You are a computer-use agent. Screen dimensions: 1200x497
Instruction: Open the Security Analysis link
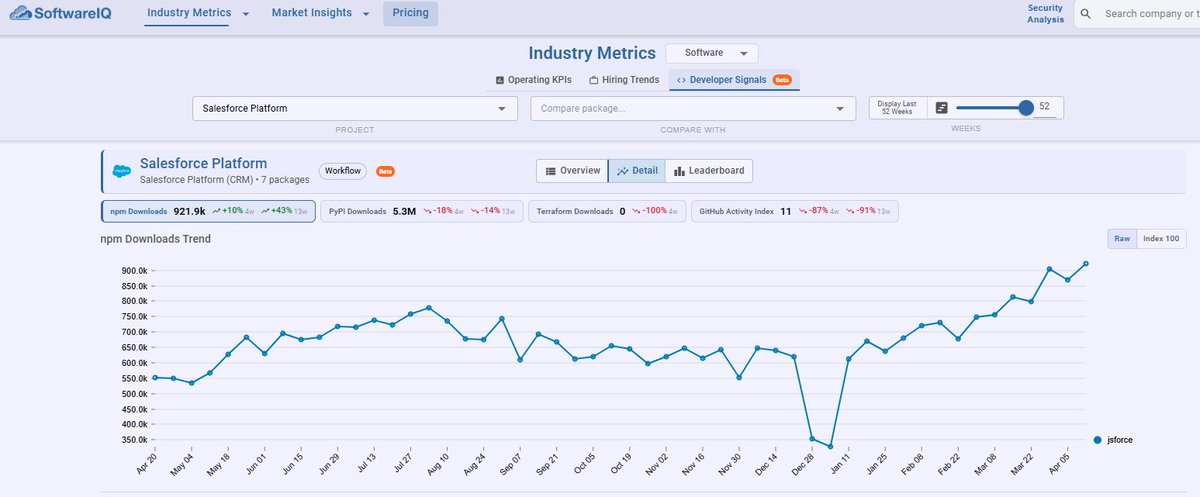coord(1046,13)
